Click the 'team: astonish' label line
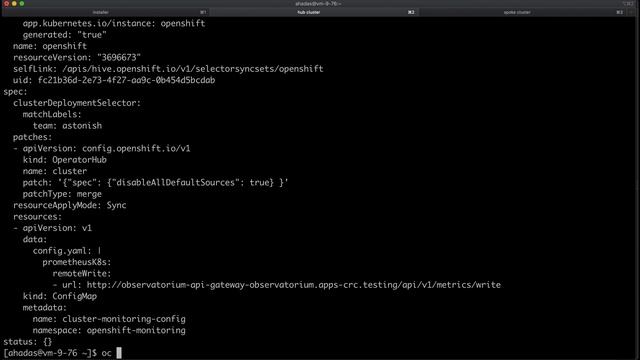The height and width of the screenshot is (360, 640). point(67,126)
